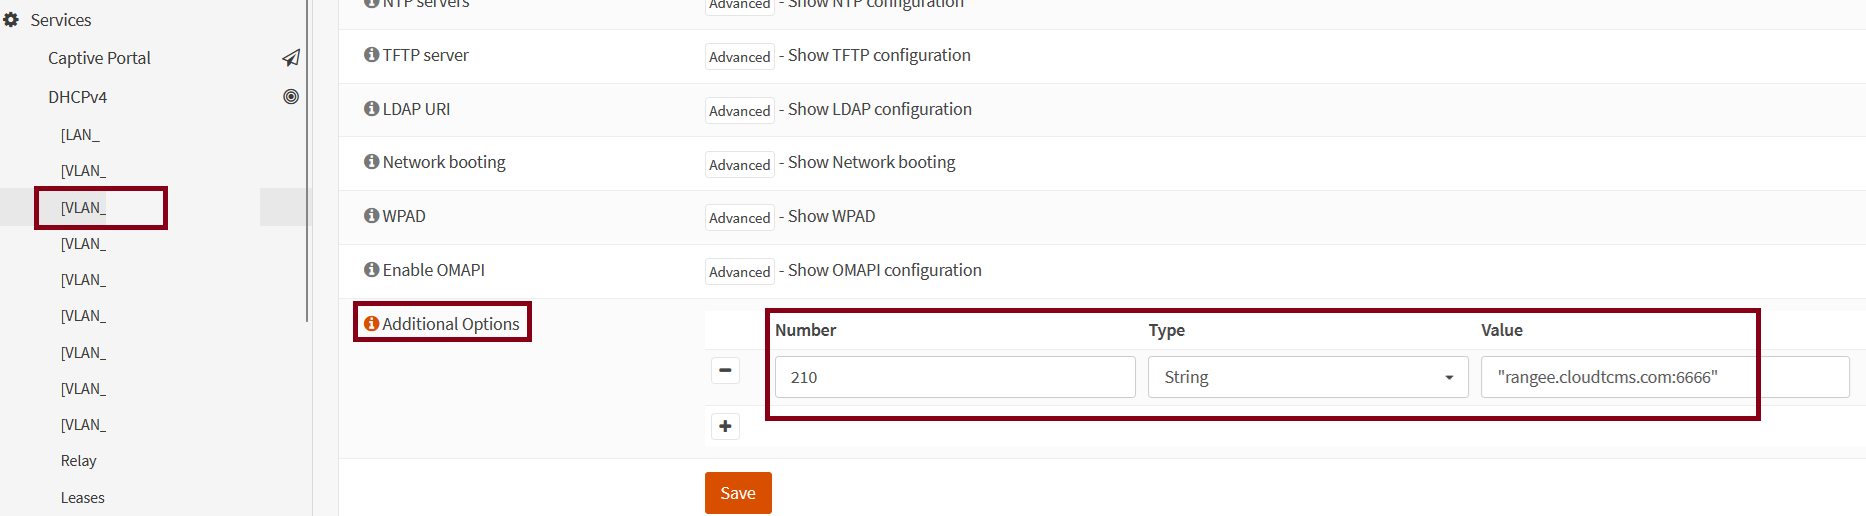Show TFTP configuration via Advanced button

pyautogui.click(x=739, y=57)
